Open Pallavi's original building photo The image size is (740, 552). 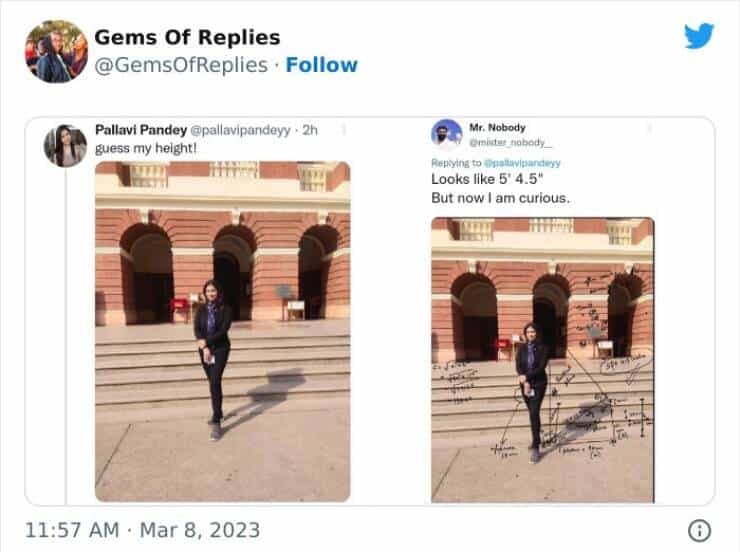[223, 331]
